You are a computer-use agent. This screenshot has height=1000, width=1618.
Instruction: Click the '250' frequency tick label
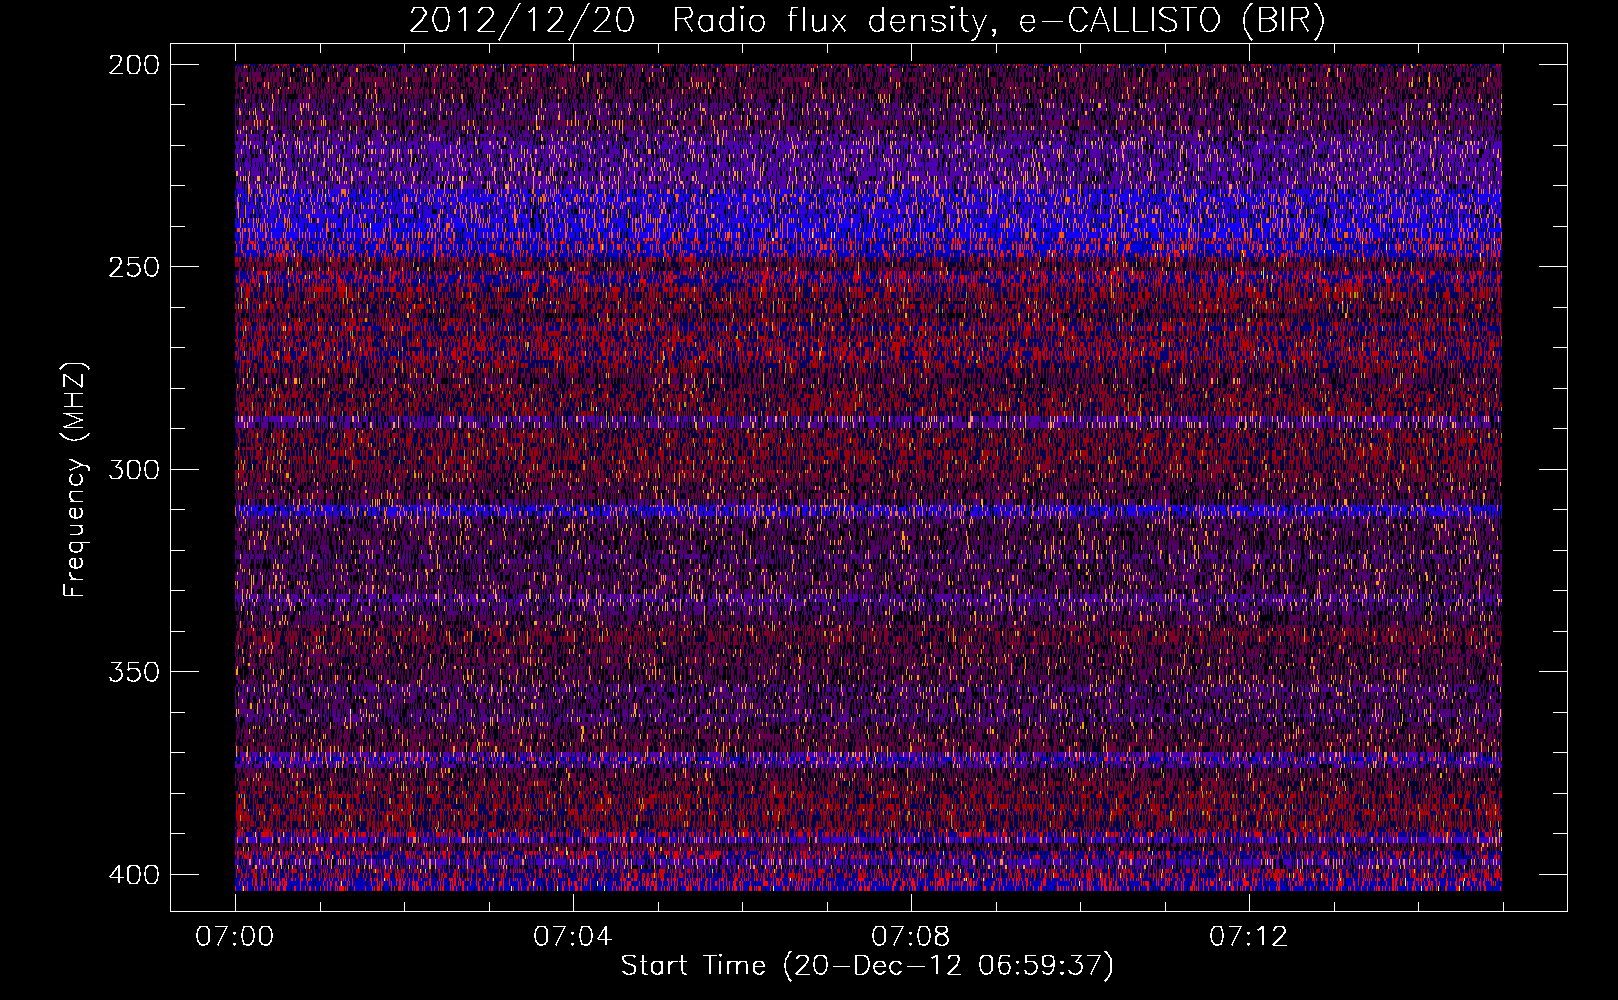point(134,267)
